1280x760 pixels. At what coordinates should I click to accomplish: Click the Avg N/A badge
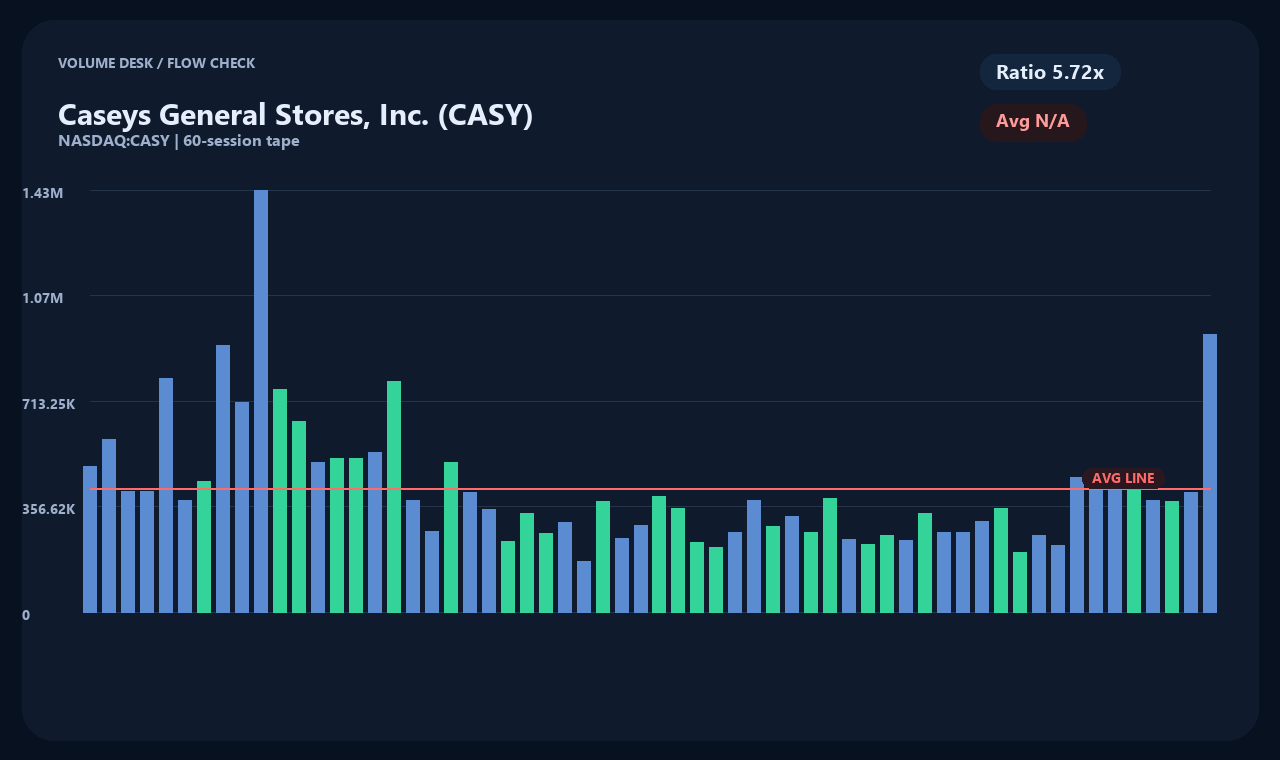1033,122
